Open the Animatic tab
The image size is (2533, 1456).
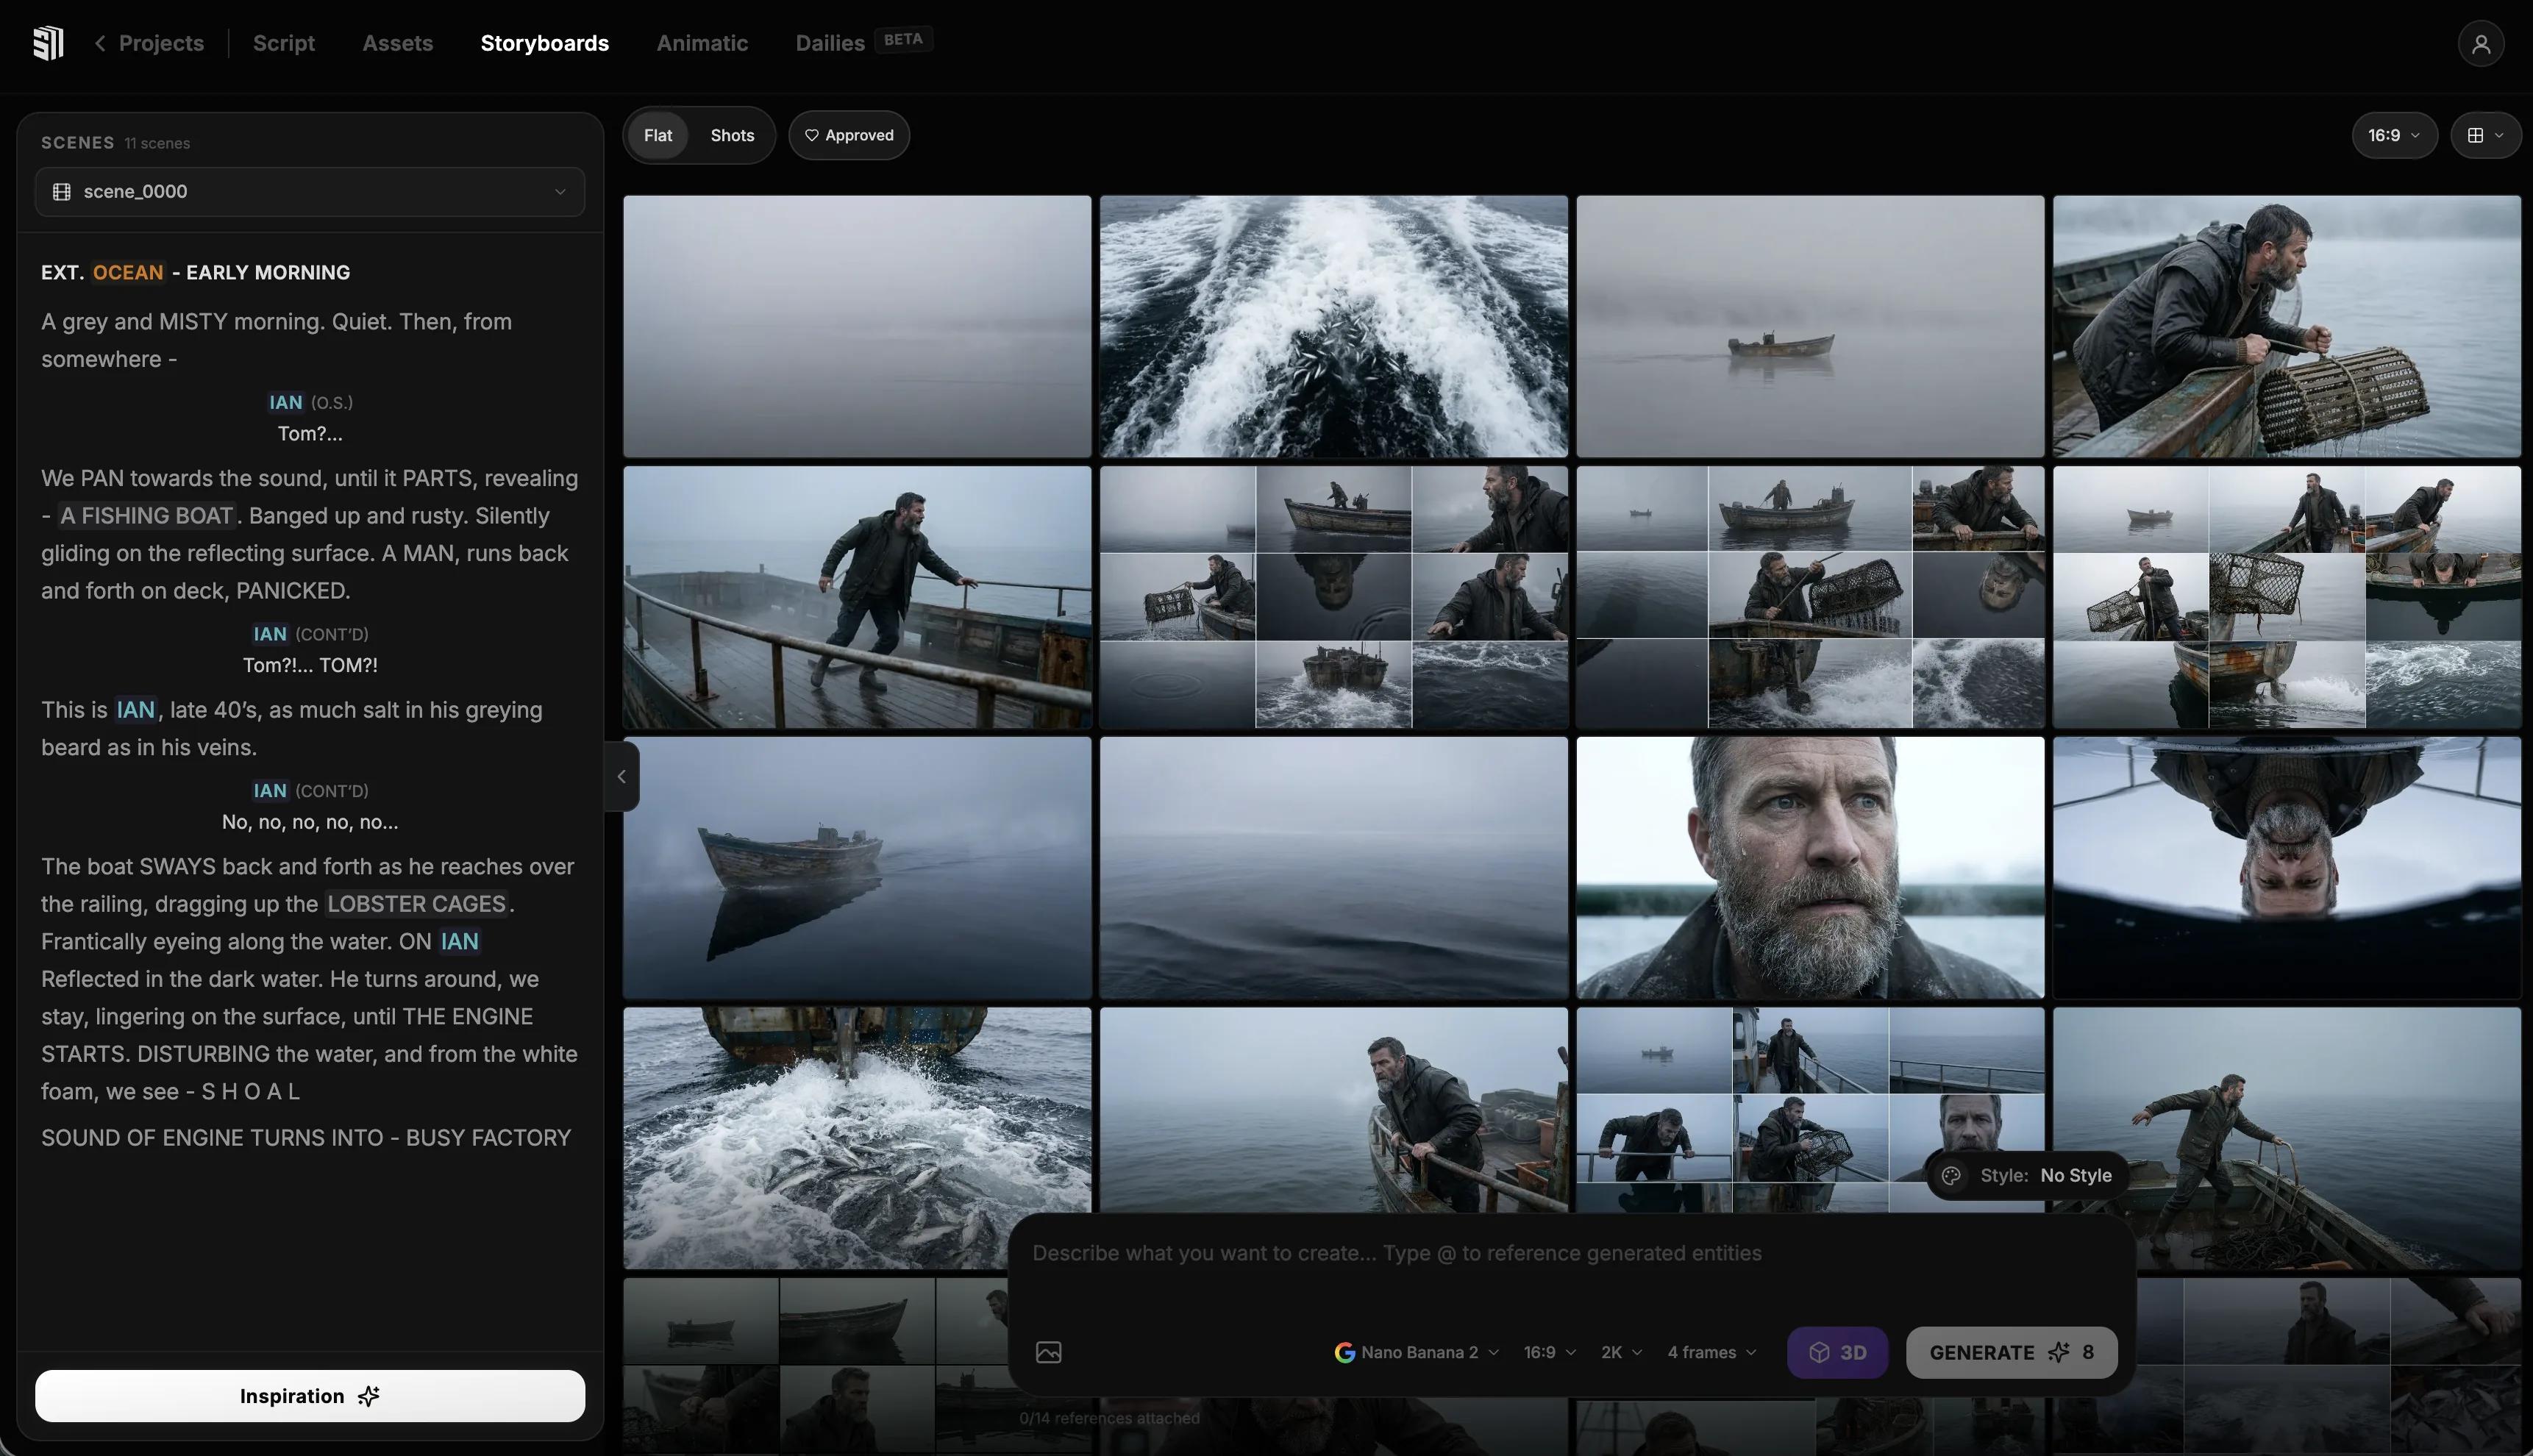coord(702,43)
